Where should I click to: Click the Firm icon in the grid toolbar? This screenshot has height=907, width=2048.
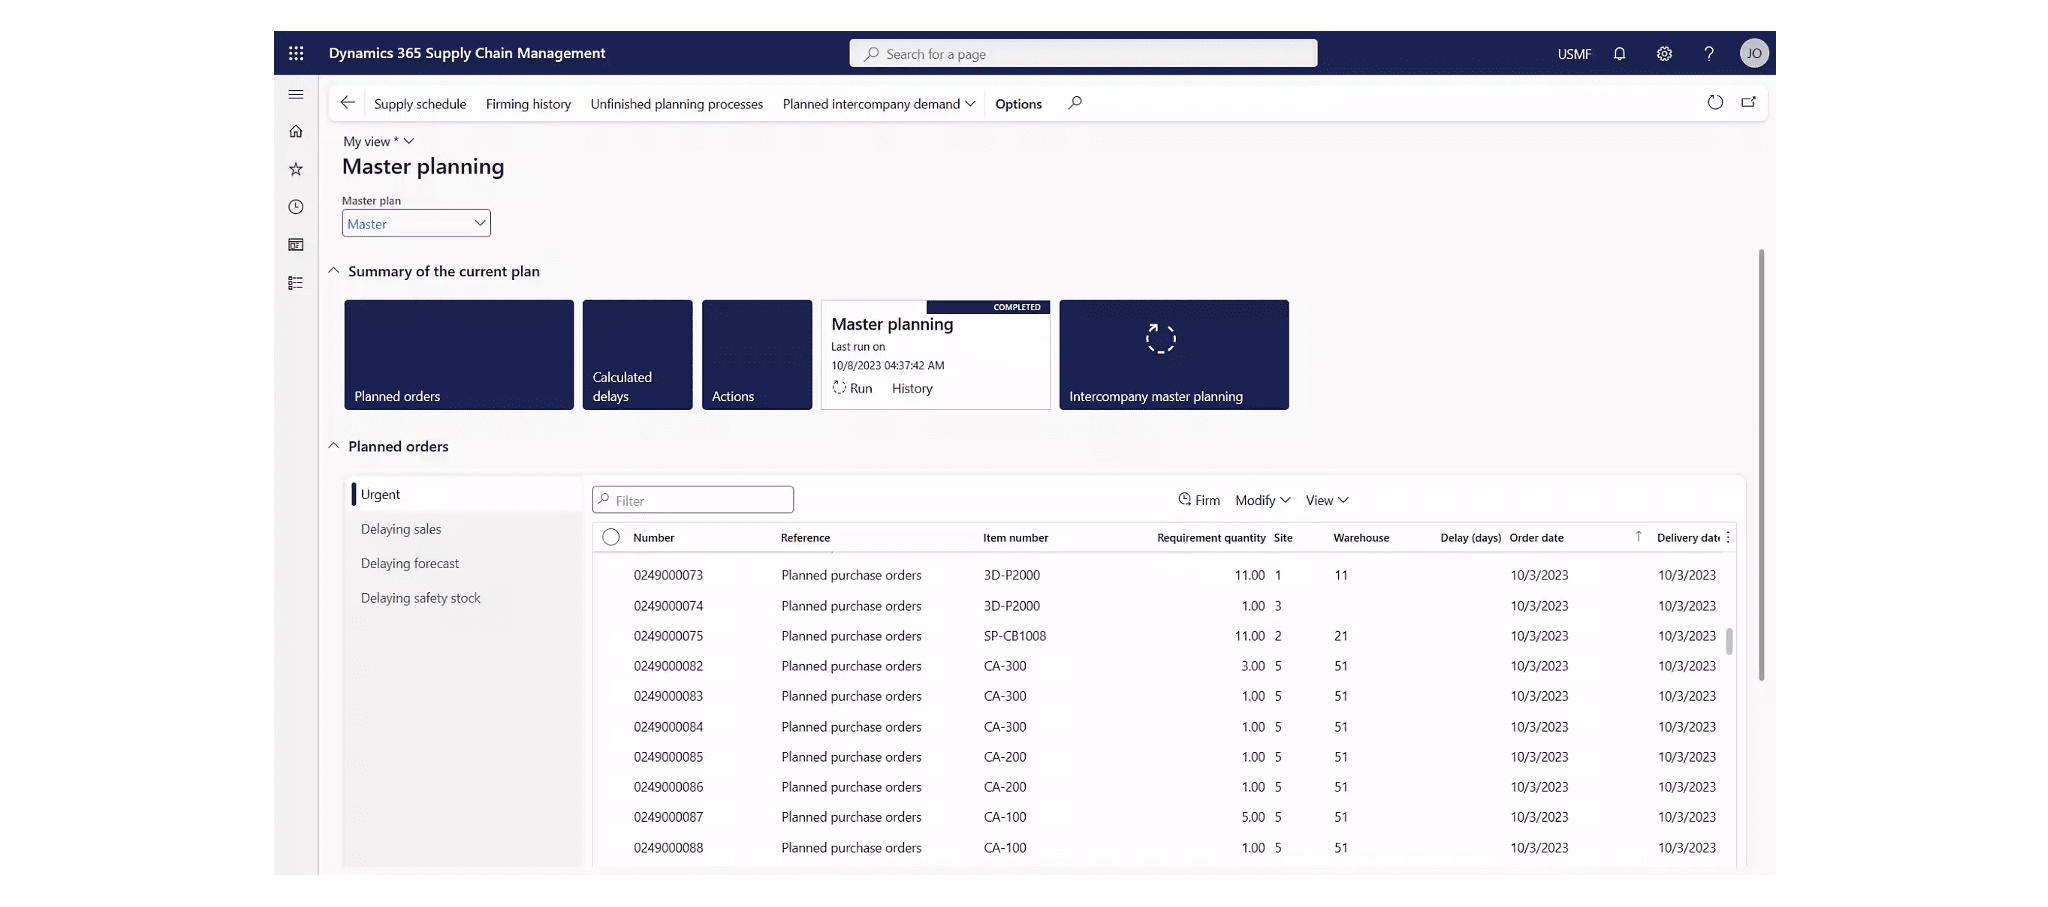(x=1185, y=499)
